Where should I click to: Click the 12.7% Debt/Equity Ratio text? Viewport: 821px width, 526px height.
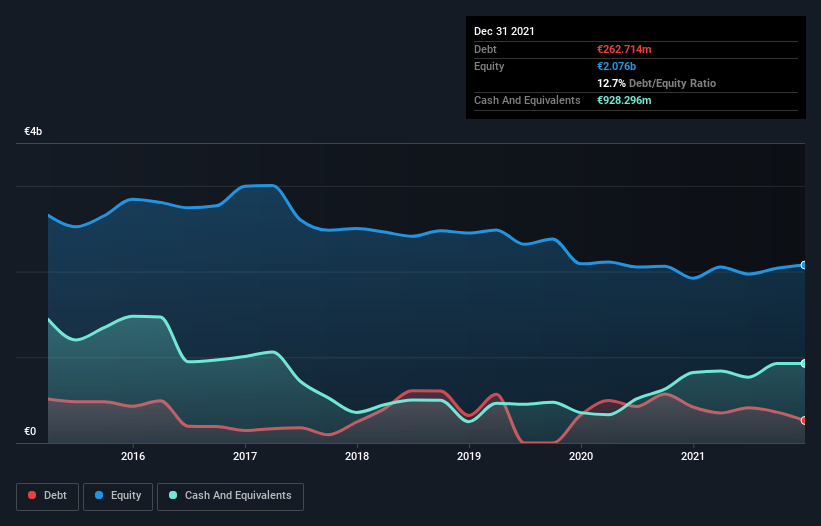657,83
